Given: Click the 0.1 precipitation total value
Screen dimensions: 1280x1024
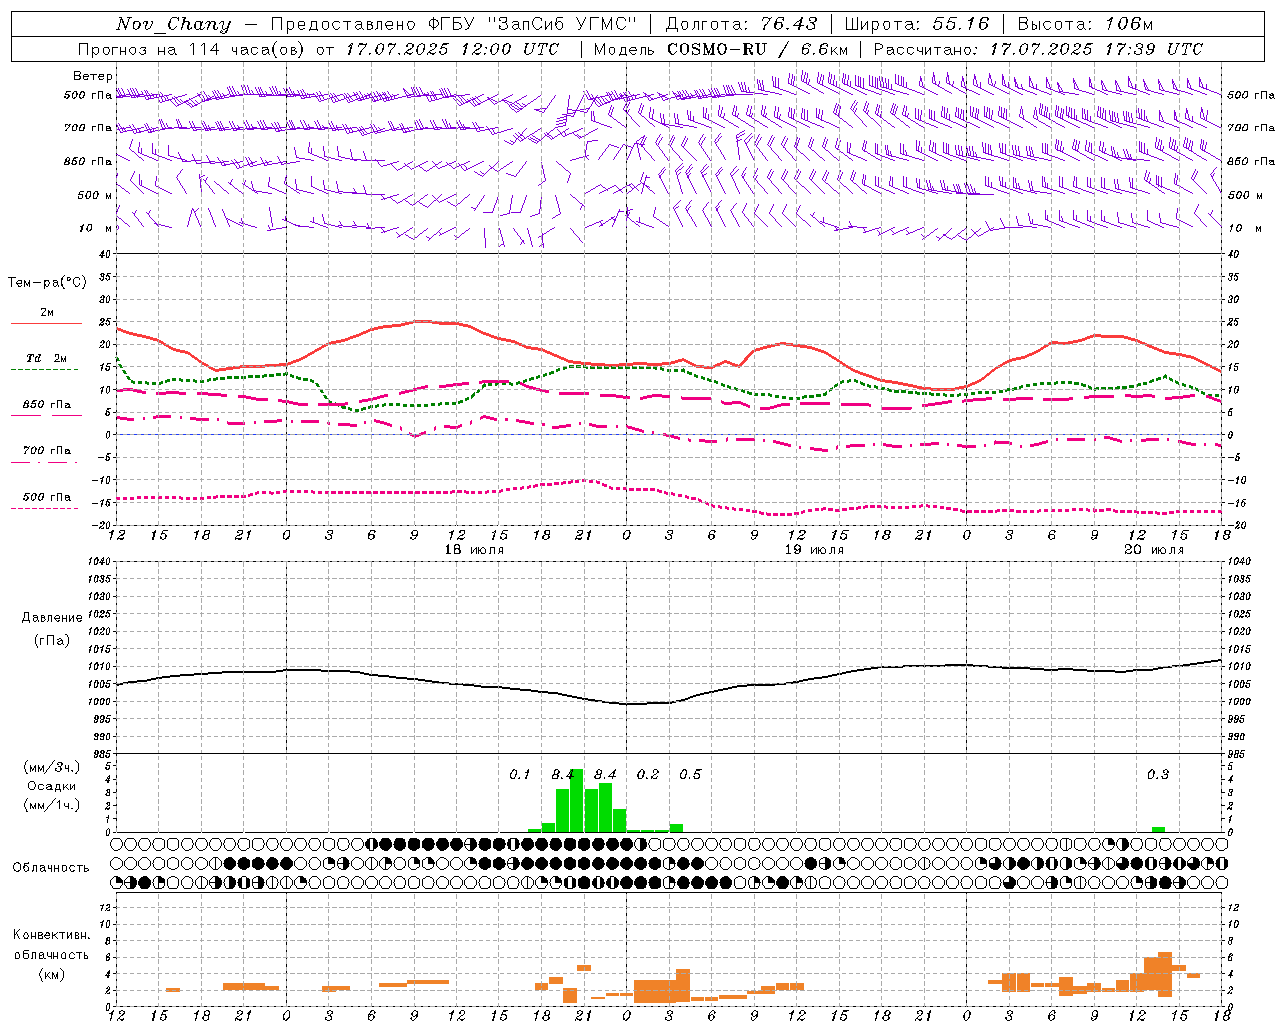Looking at the screenshot, I should pos(520,774).
